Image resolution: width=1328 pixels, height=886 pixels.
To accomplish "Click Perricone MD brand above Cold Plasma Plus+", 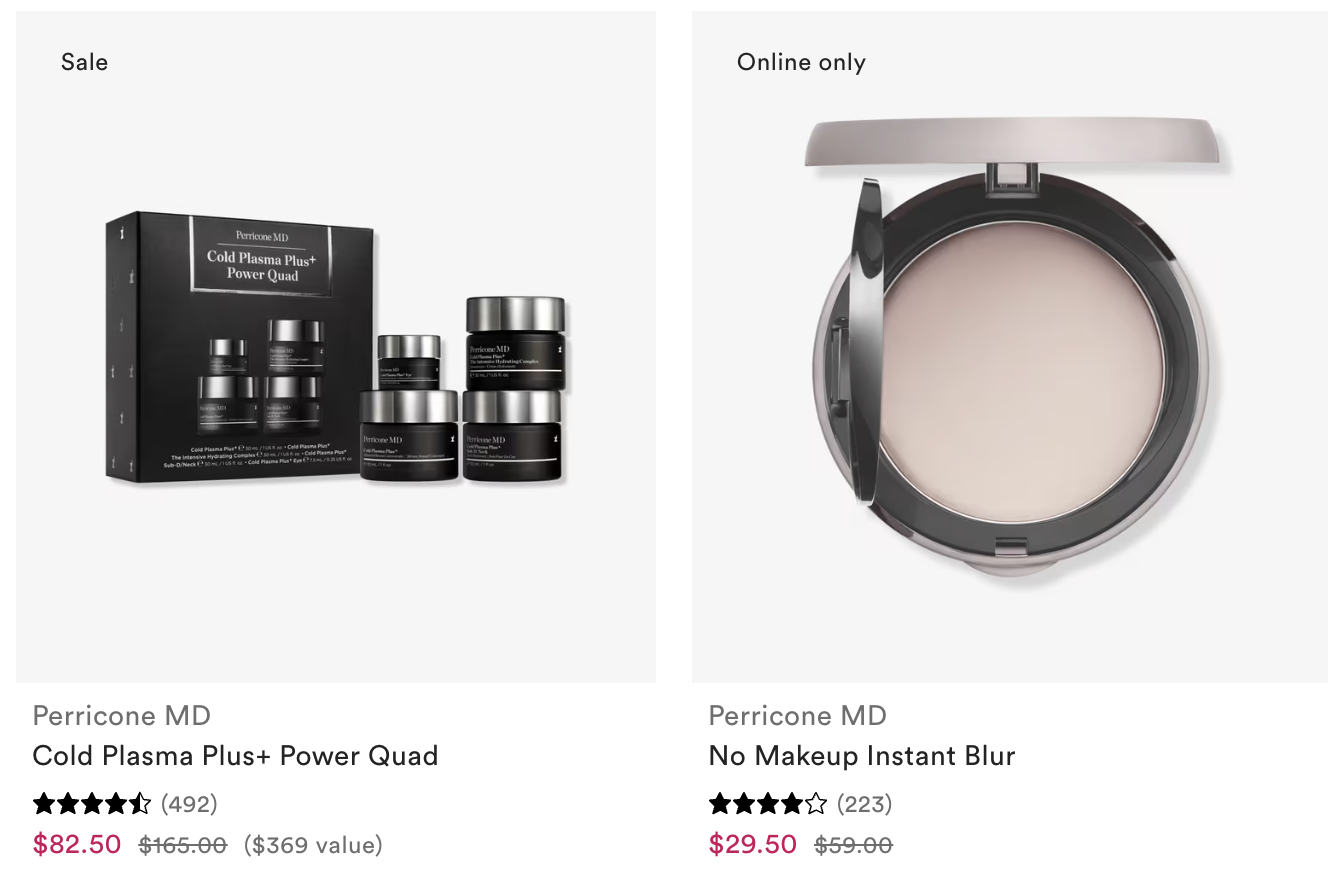I will coord(122,716).
